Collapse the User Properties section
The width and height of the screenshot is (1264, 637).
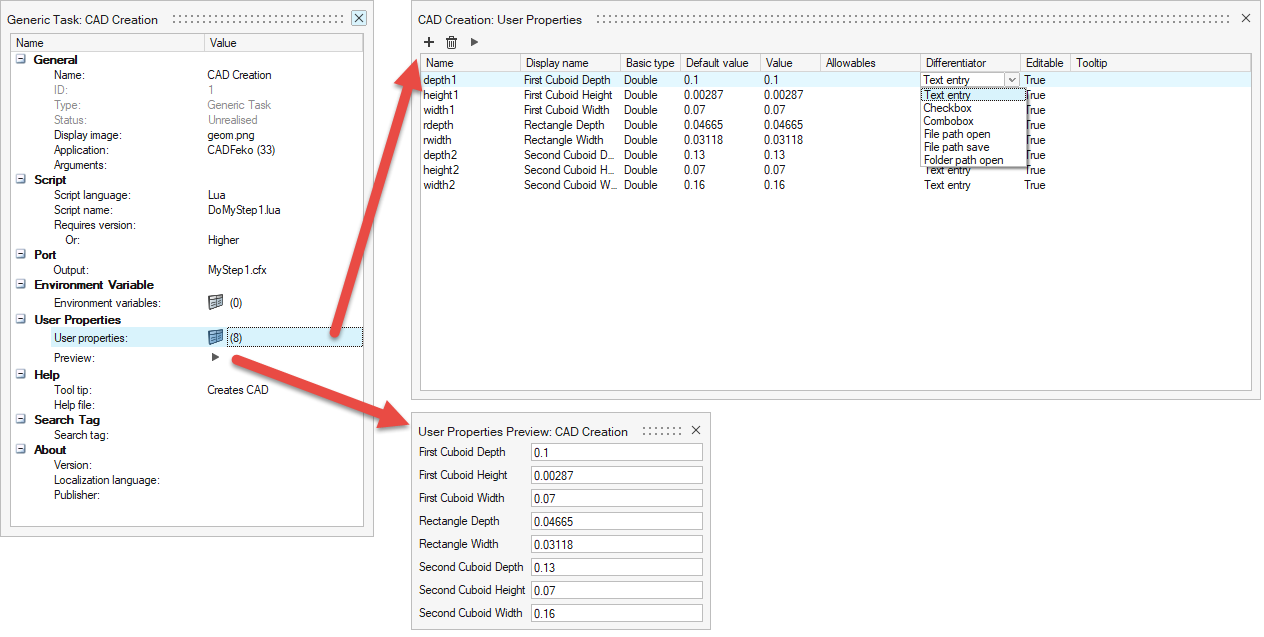[21, 320]
